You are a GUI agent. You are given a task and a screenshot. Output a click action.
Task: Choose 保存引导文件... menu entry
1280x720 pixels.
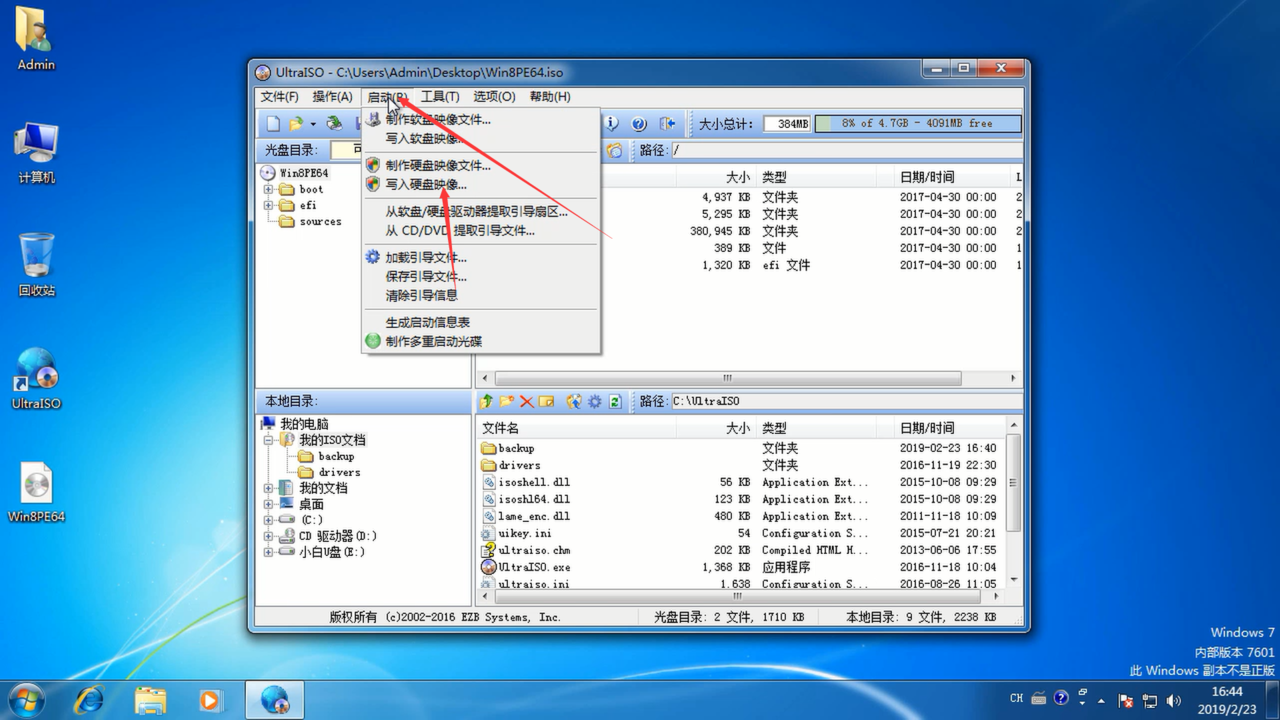pyautogui.click(x=480, y=276)
